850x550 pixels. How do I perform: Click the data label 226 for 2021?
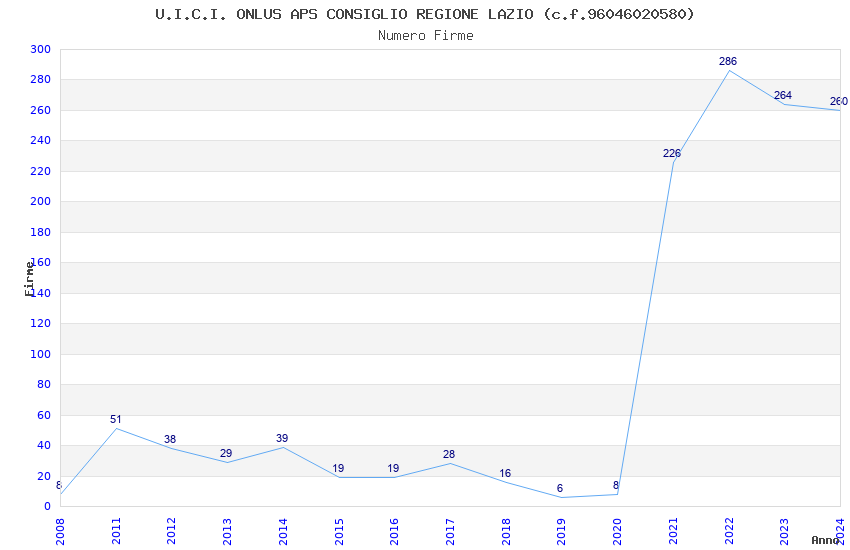point(672,153)
